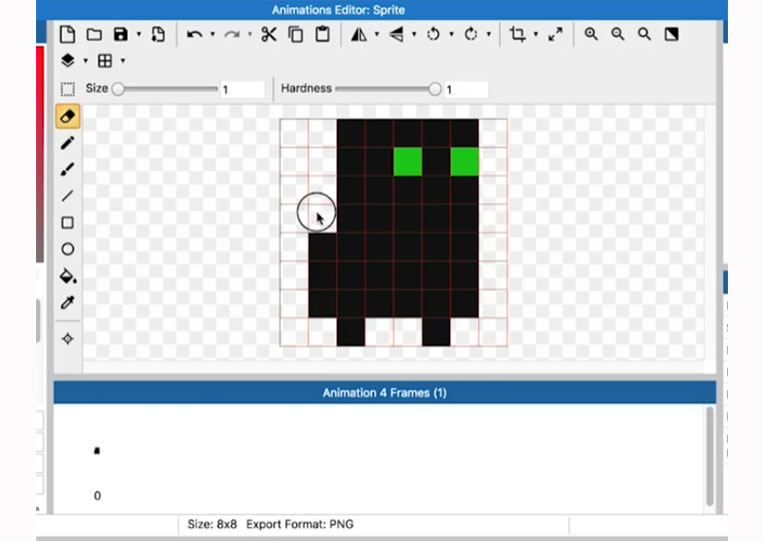Viewport: 763px width, 541px height.
Task: Paste from clipboard icon
Action: point(322,35)
